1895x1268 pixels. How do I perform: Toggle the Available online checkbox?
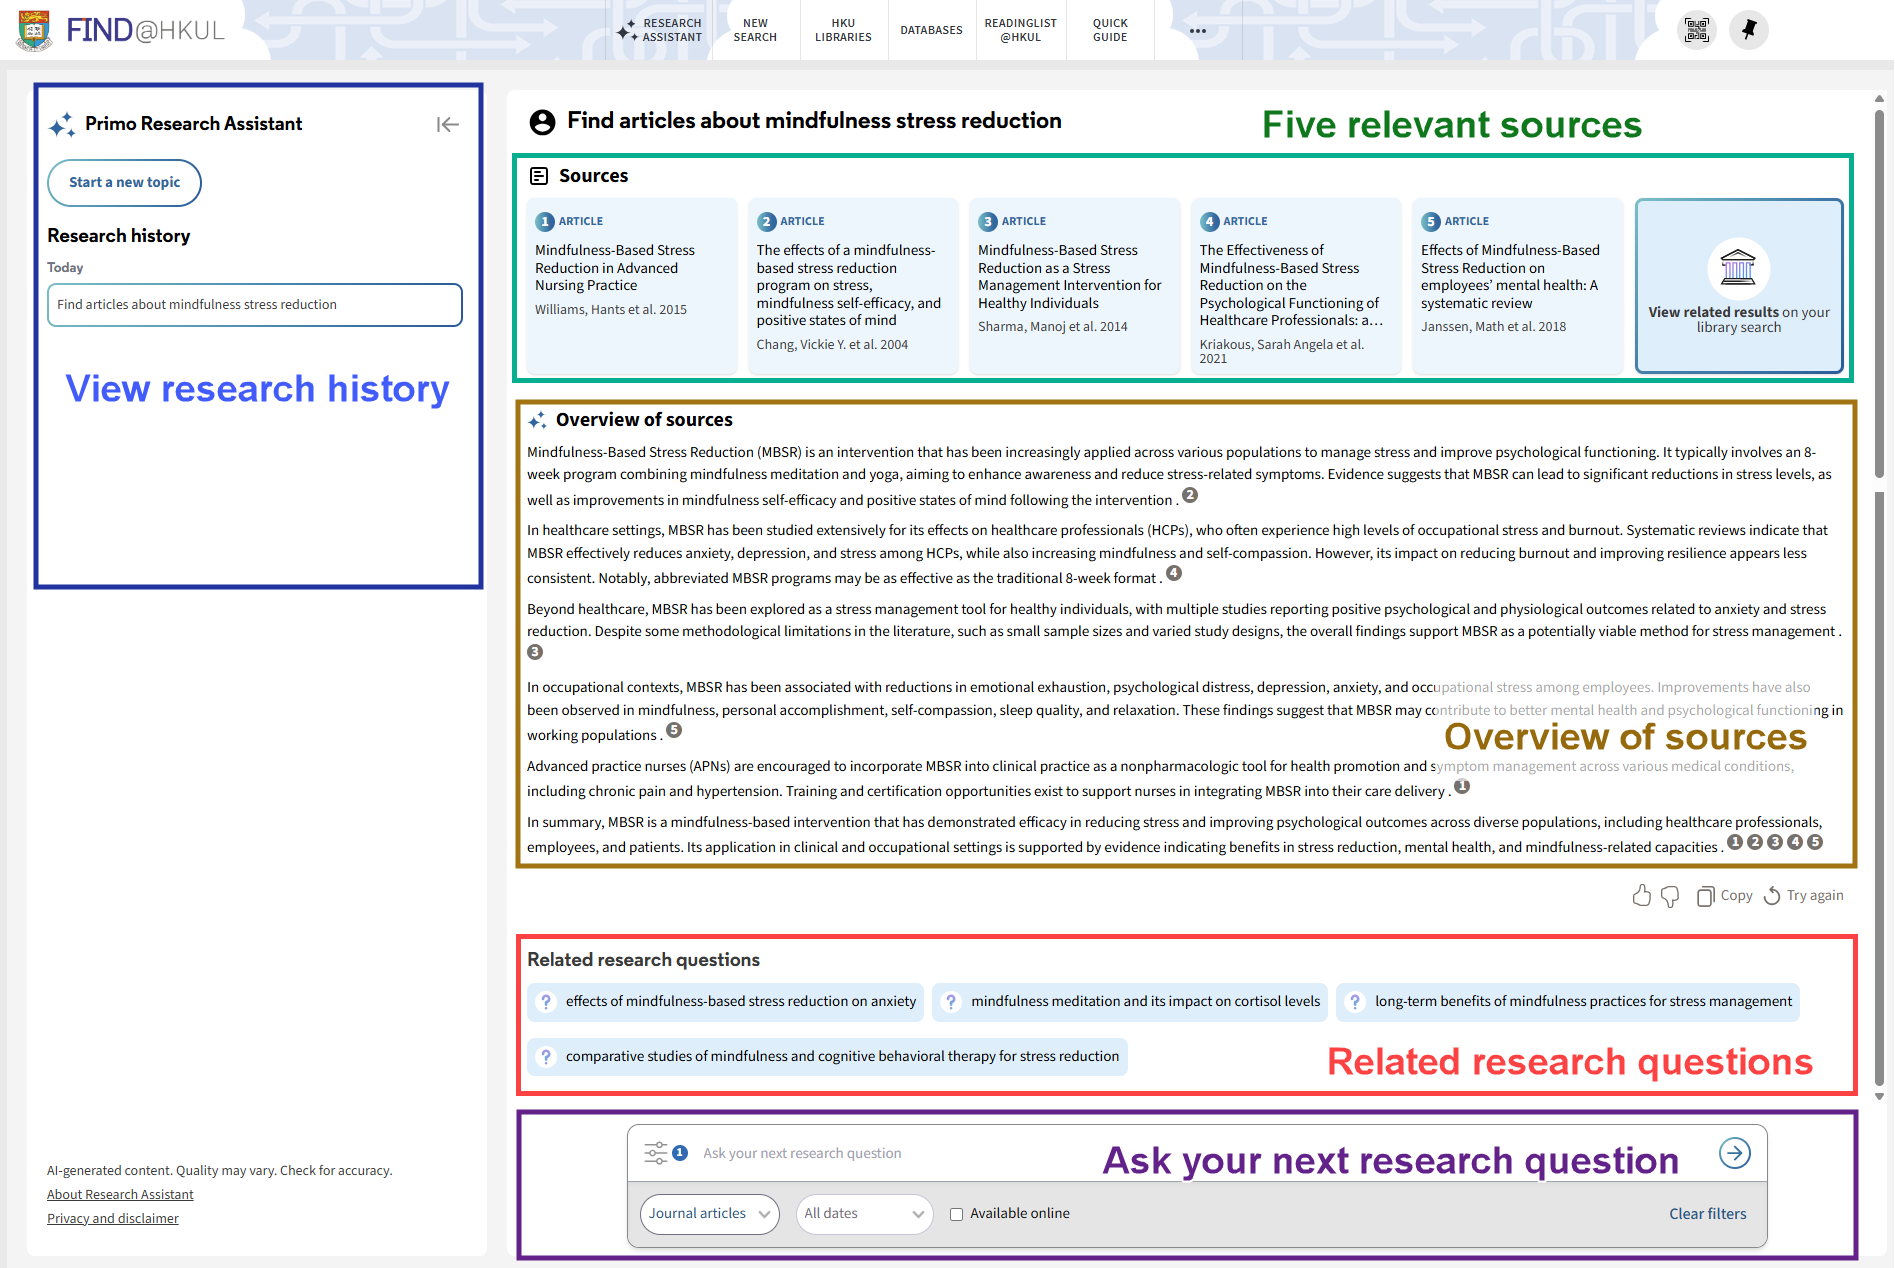pos(957,1214)
